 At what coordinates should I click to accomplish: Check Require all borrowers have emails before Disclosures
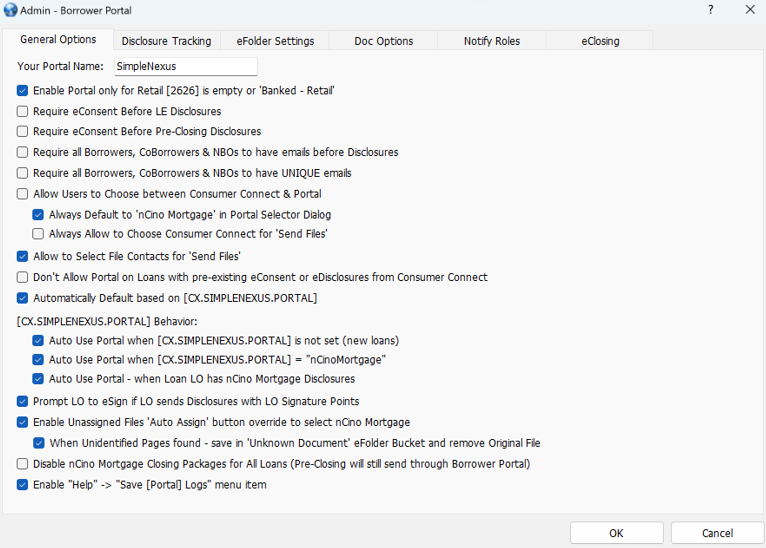pyautogui.click(x=22, y=152)
